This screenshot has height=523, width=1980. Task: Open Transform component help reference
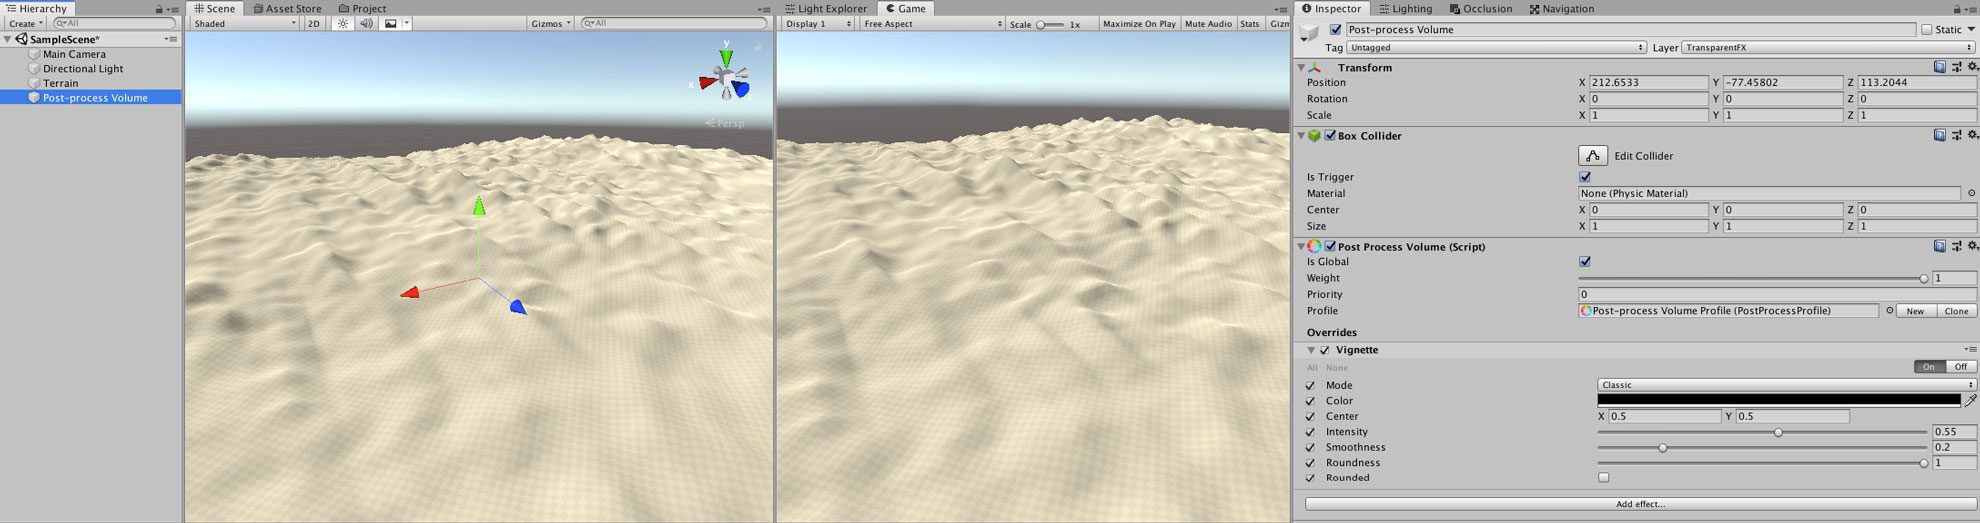click(1939, 67)
